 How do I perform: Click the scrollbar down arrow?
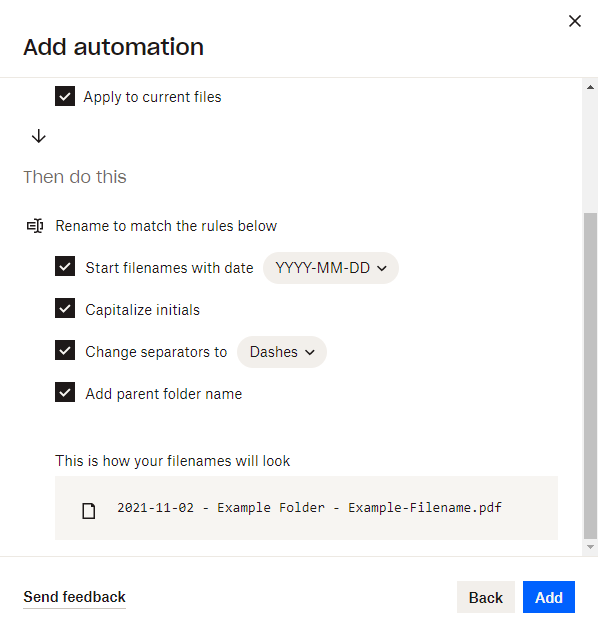coord(590,547)
